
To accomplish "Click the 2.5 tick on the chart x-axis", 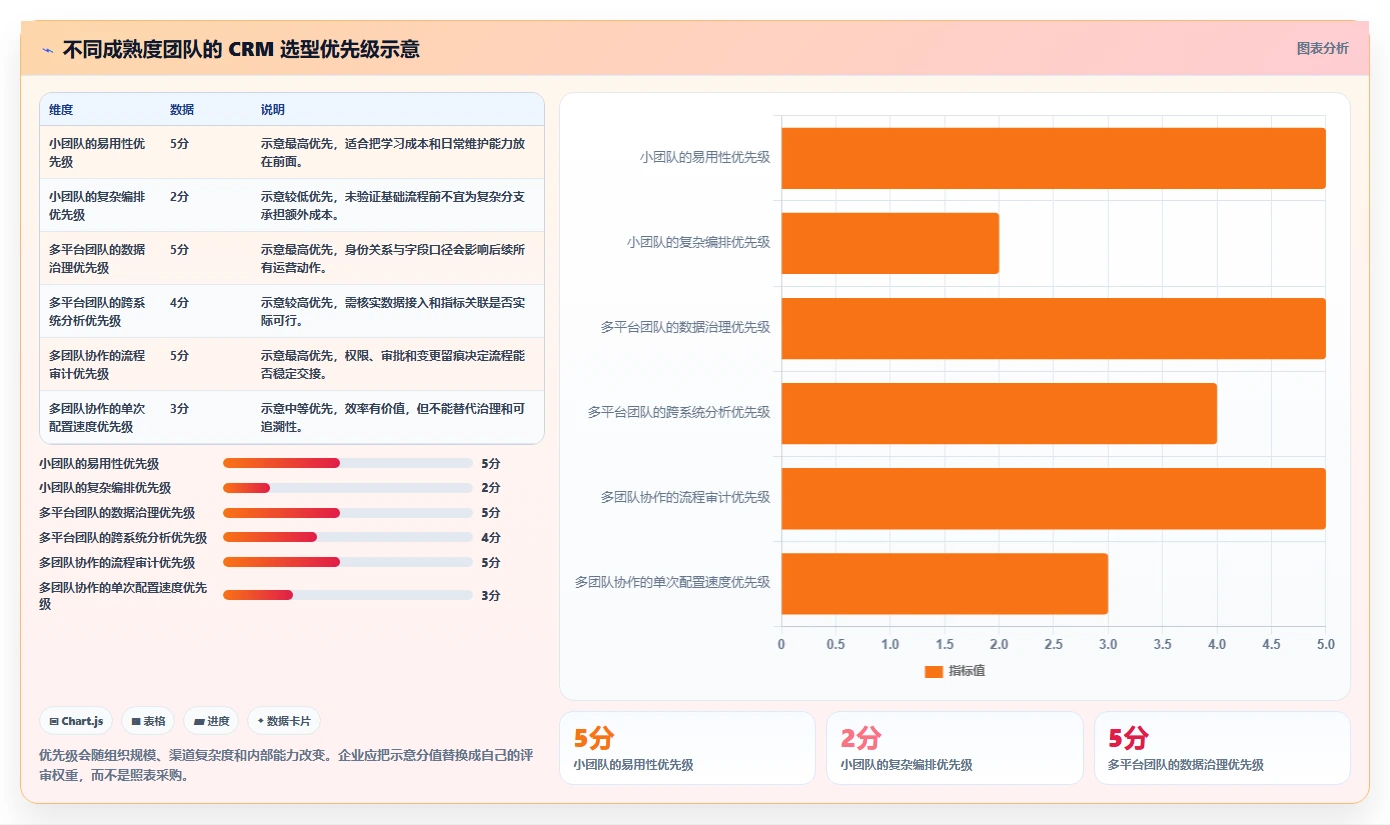I will [x=1053, y=645].
